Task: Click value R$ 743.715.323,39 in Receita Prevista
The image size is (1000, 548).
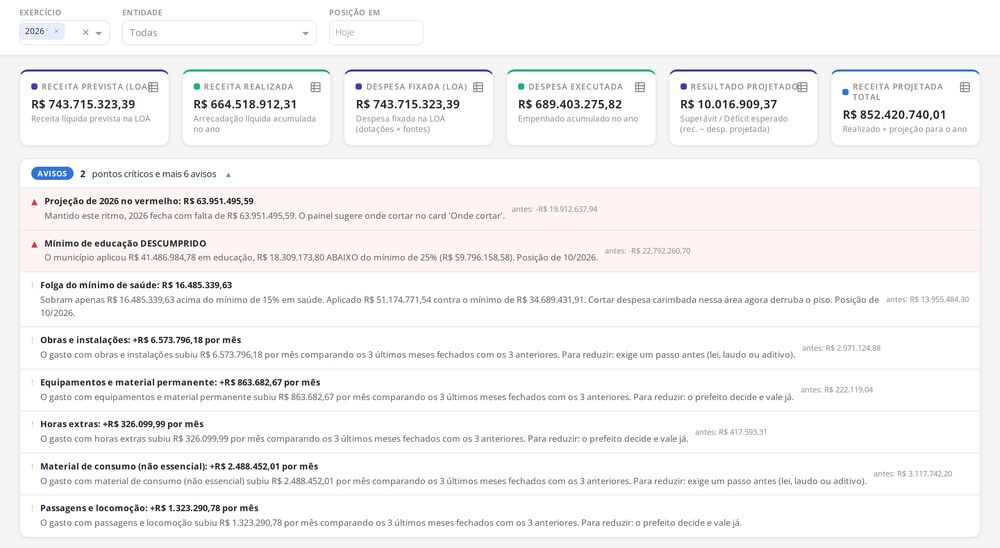Action: (x=83, y=104)
